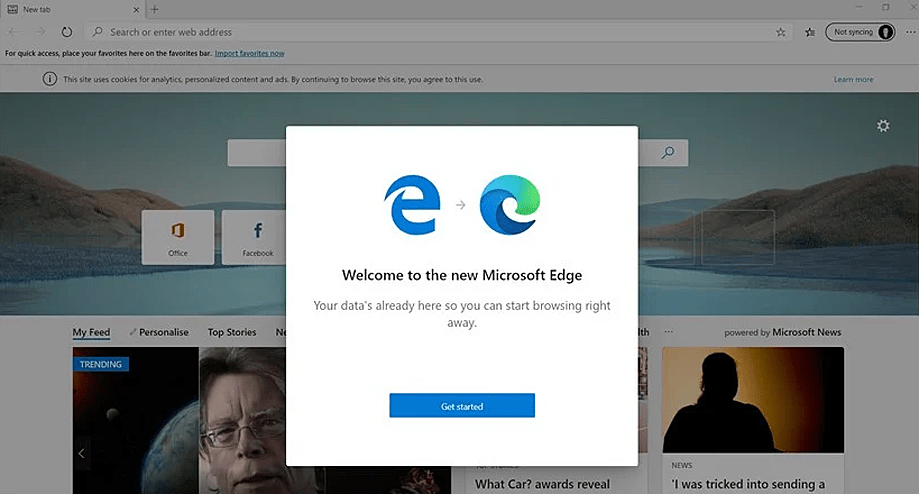The width and height of the screenshot is (919, 494).
Task: Open the Import favorites now link
Action: click(x=250, y=53)
